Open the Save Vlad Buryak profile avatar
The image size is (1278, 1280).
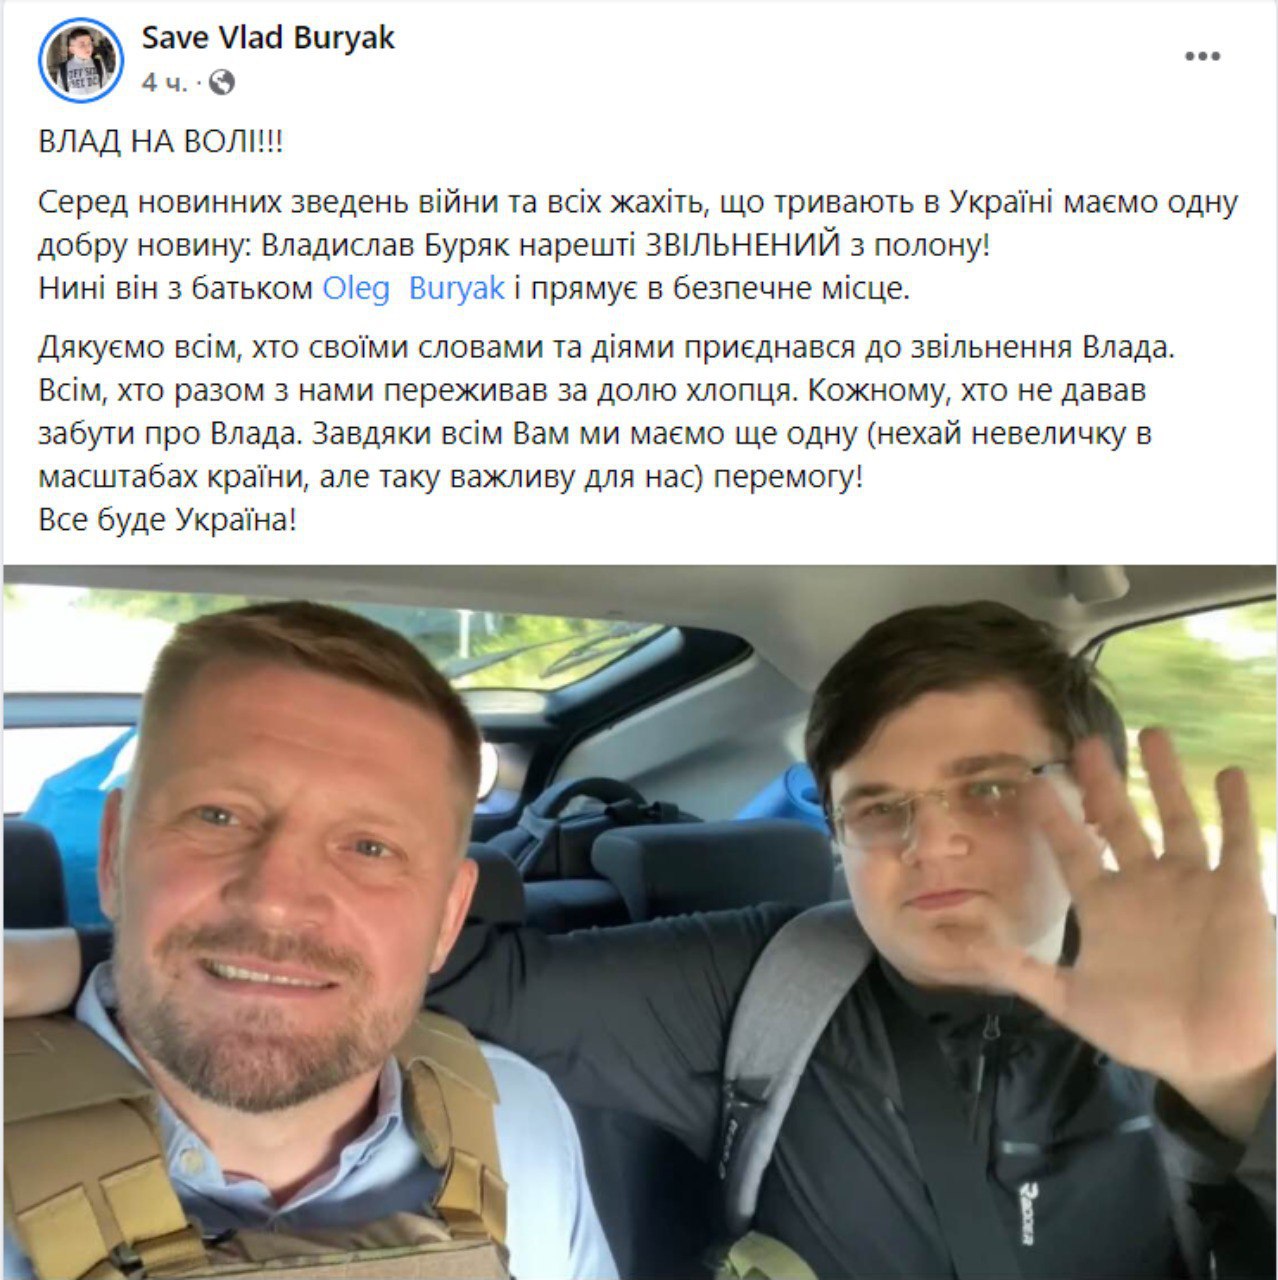80,60
